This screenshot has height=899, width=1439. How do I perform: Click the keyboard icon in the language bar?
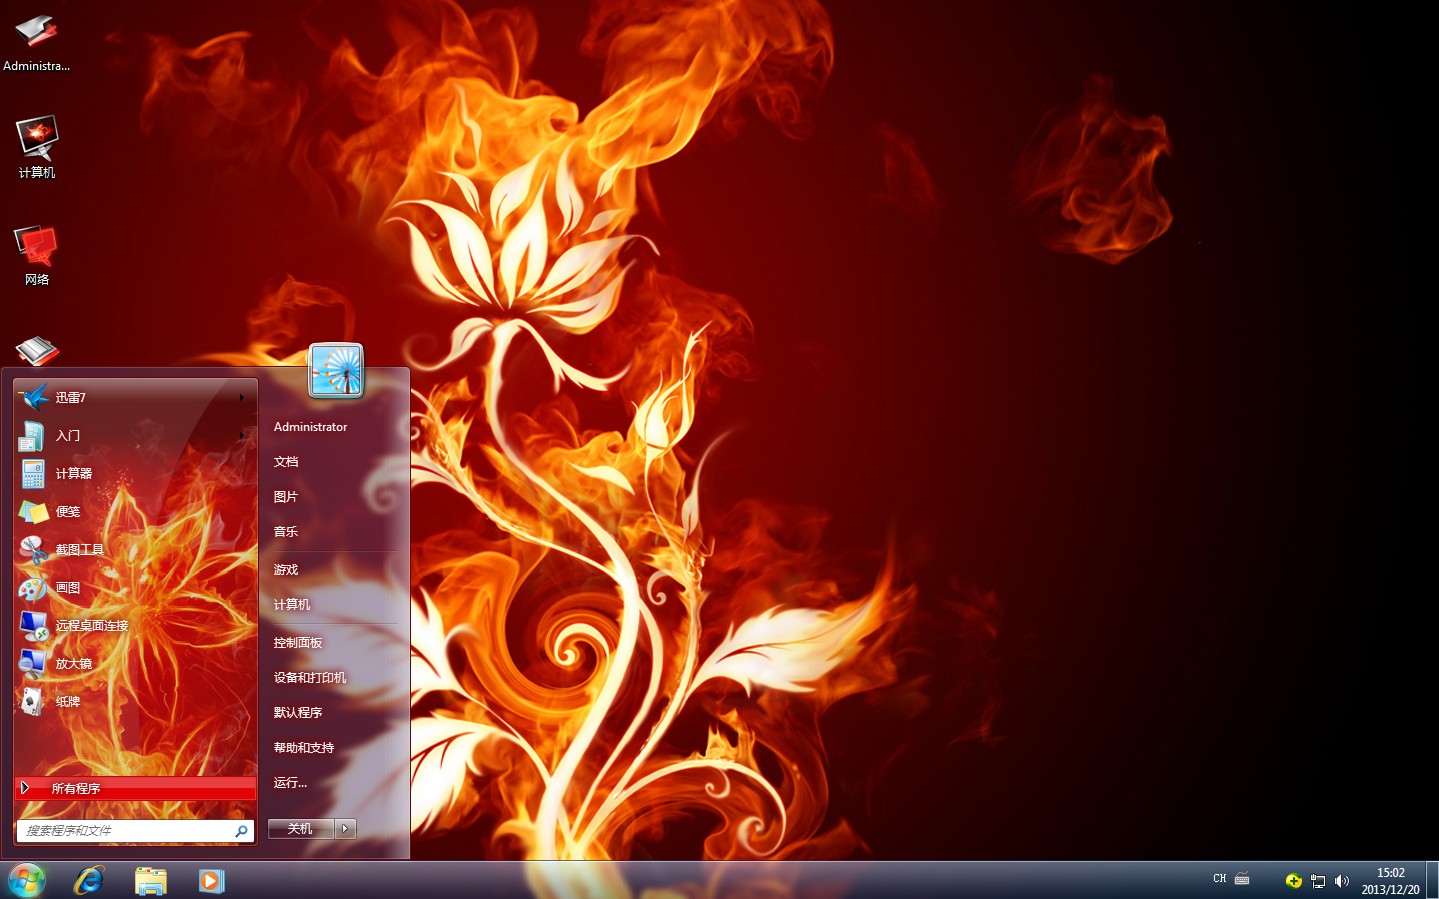[x=1242, y=879]
